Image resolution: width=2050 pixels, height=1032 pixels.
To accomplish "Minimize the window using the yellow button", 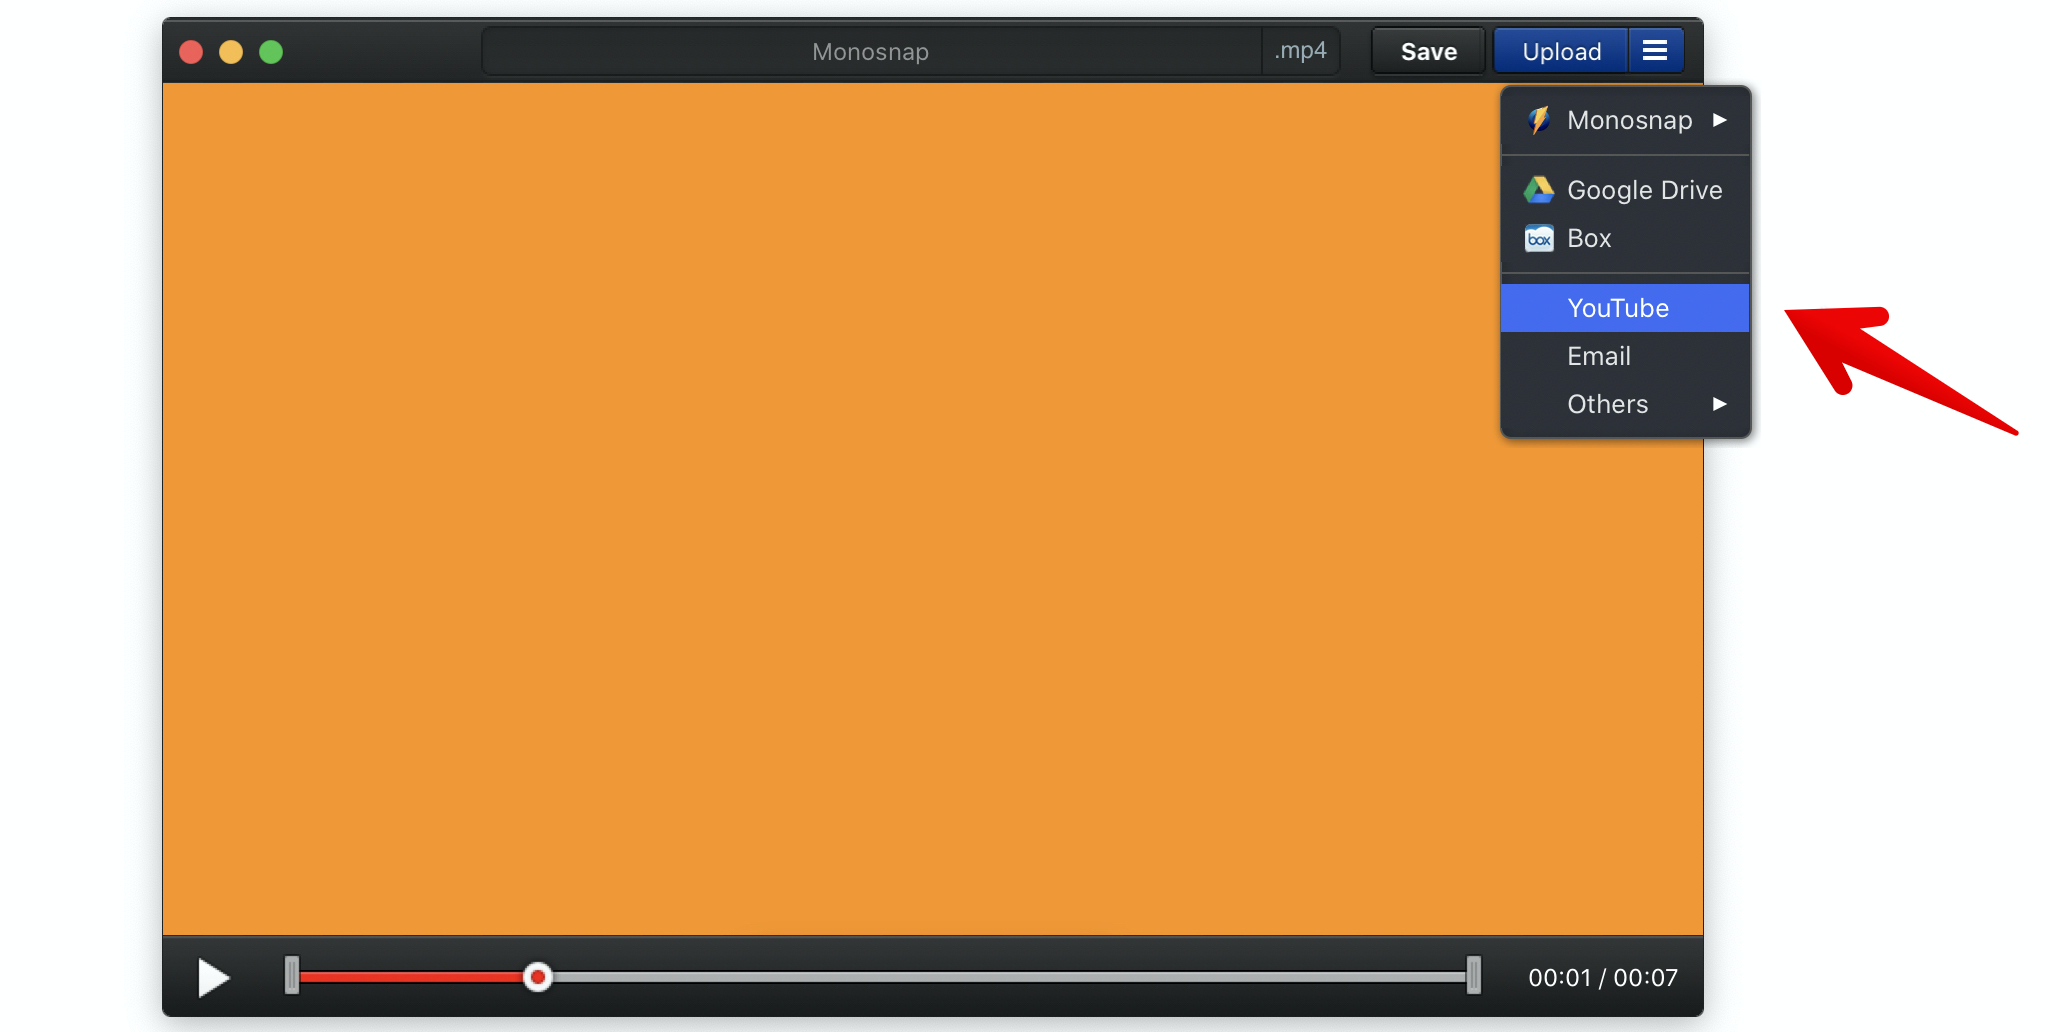I will point(231,52).
